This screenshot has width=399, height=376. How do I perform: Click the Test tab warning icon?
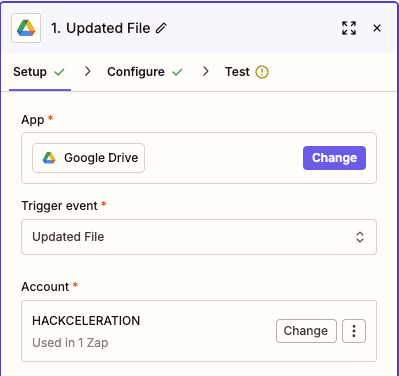262,72
